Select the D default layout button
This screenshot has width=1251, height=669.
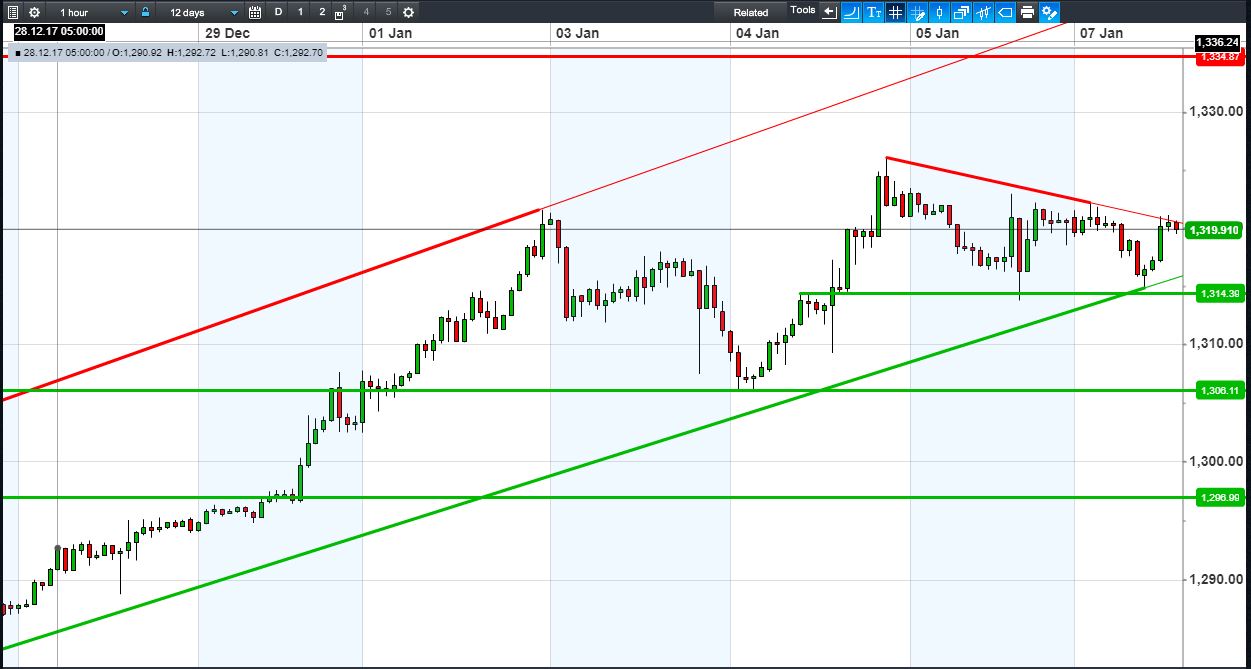click(x=278, y=12)
